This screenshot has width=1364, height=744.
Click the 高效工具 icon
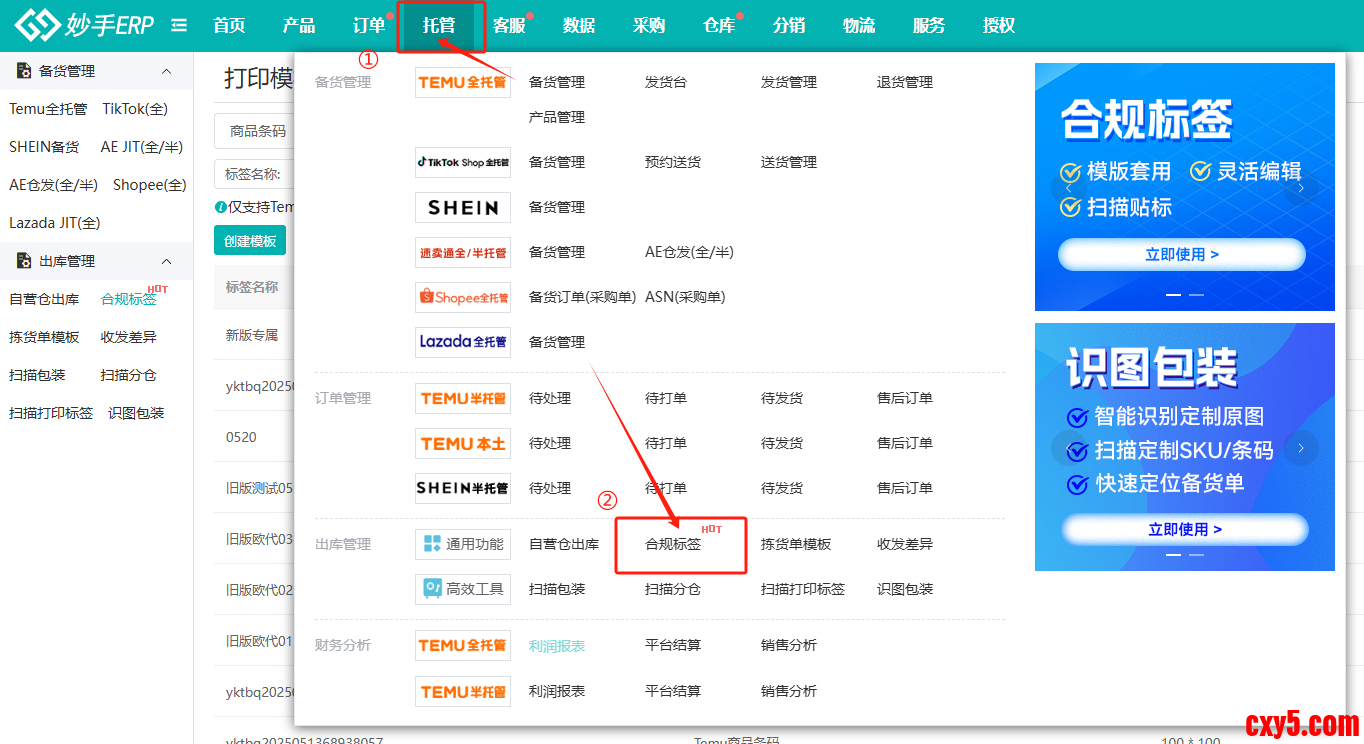[462, 589]
